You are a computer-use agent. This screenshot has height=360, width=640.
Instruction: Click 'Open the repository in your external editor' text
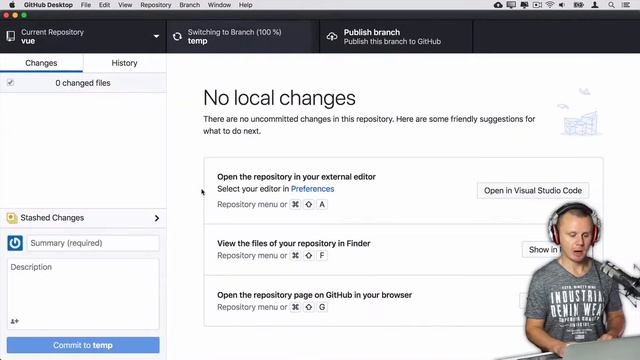[296, 177]
